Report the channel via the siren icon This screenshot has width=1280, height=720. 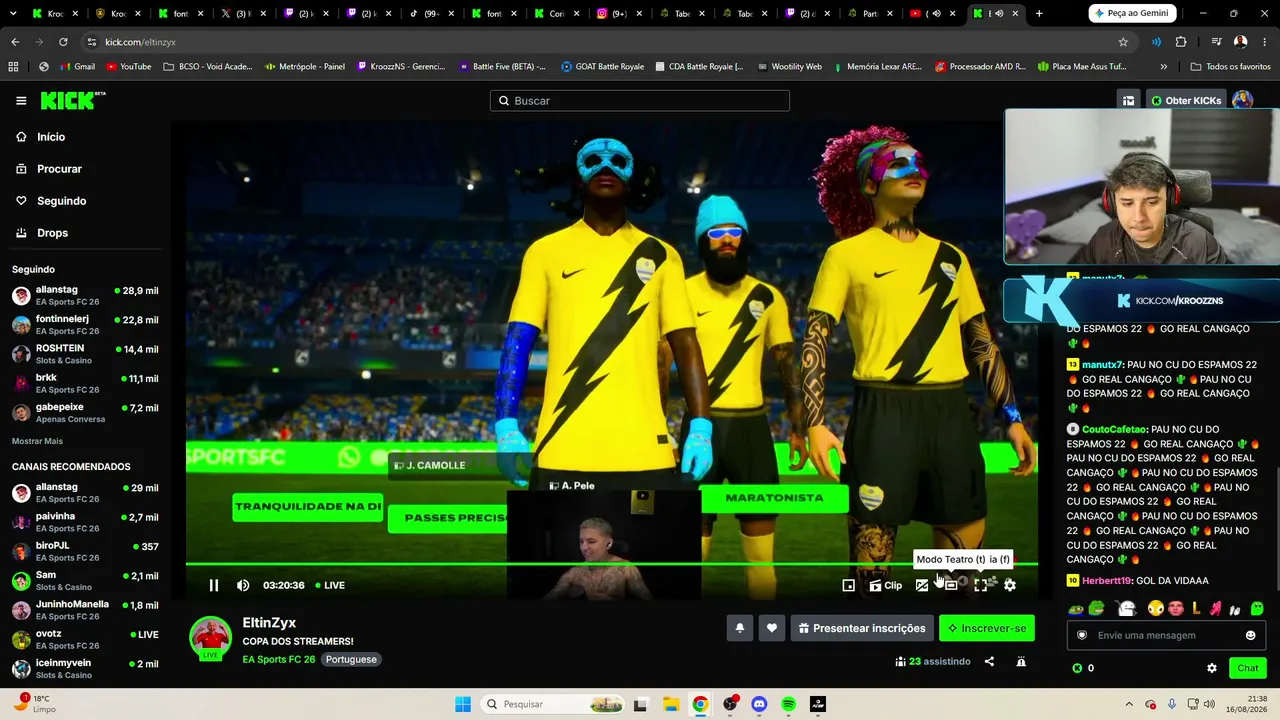(x=1021, y=661)
